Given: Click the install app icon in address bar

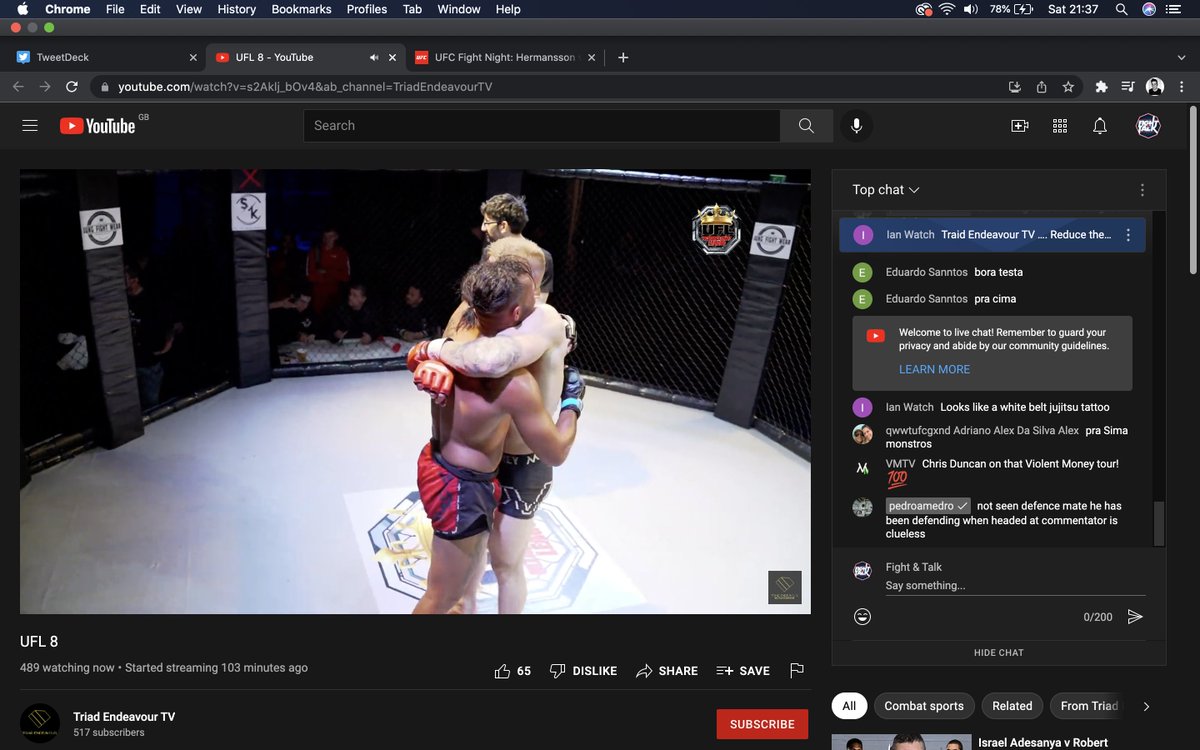Looking at the screenshot, I should pyautogui.click(x=1015, y=87).
